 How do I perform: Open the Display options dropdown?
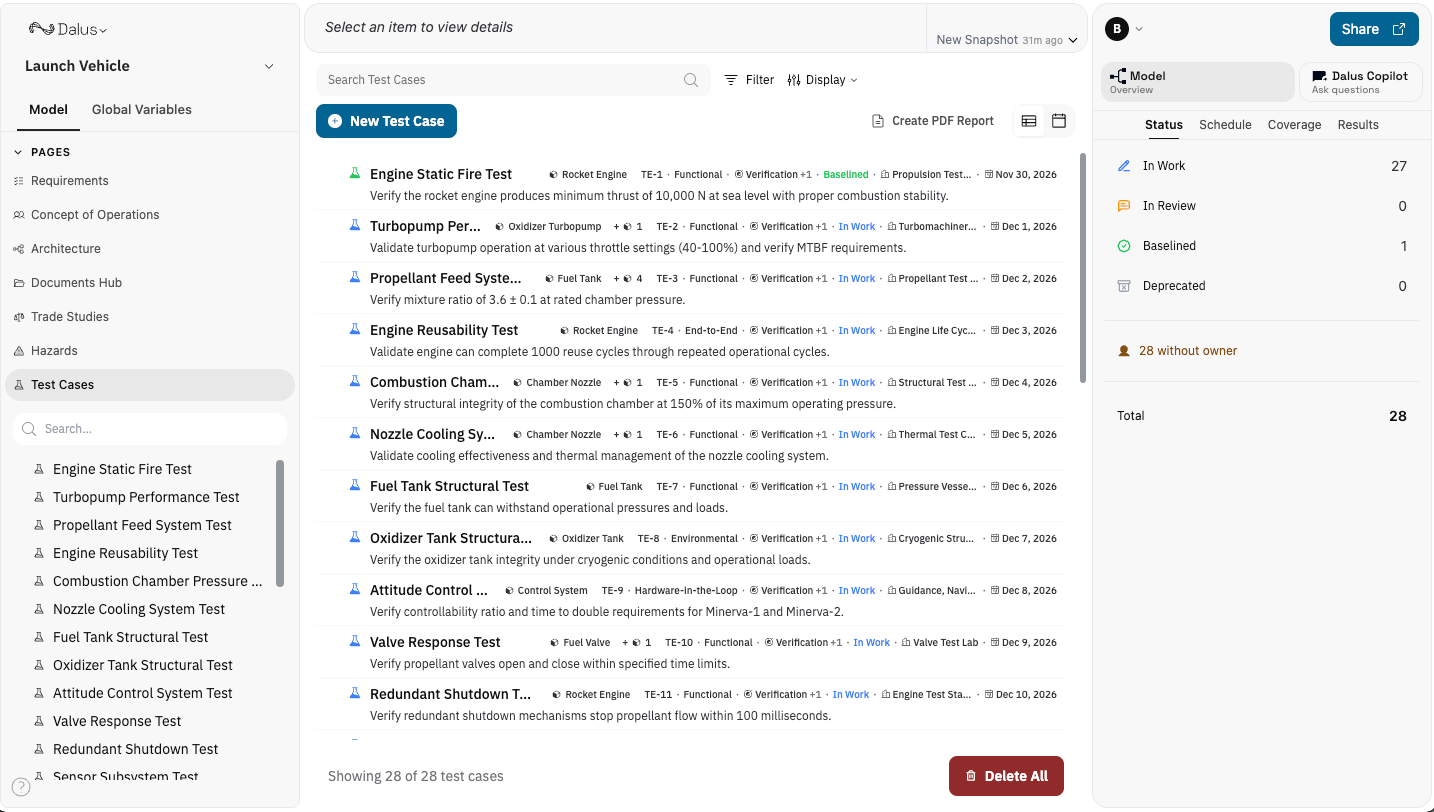(x=822, y=80)
